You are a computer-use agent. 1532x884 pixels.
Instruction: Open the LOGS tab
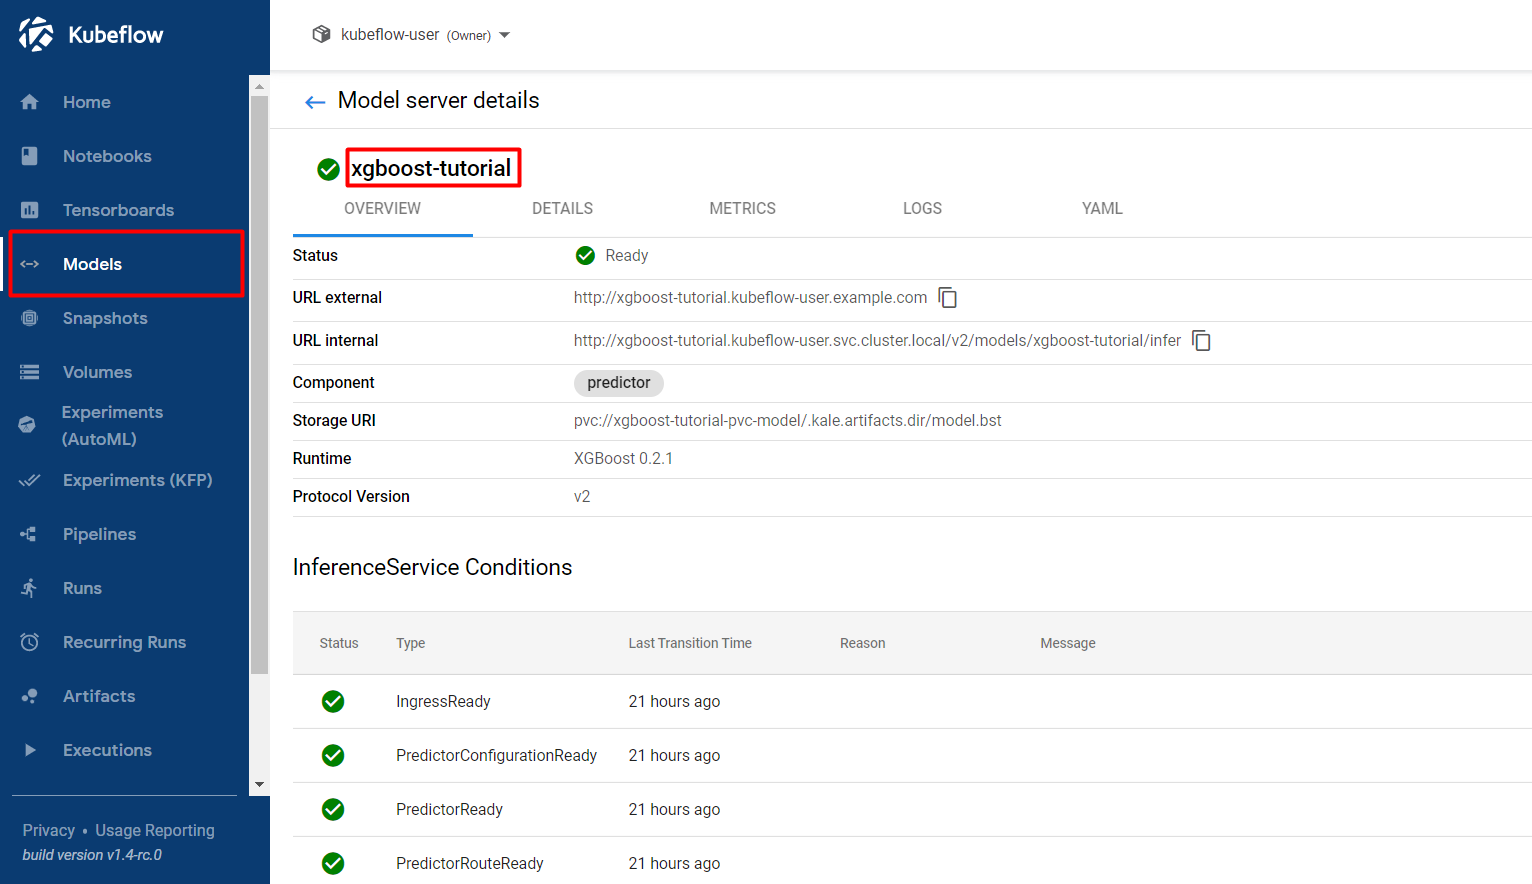(923, 209)
